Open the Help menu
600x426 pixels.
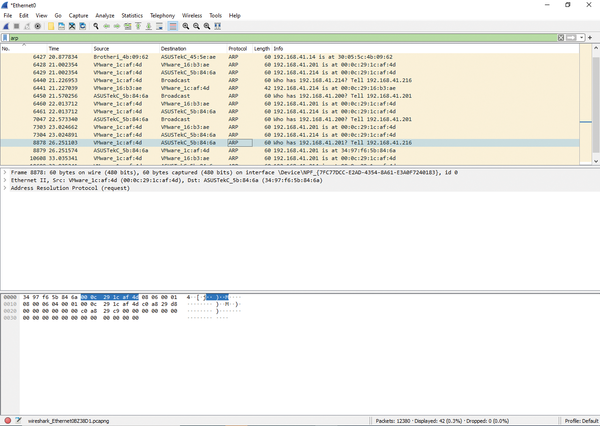235,16
